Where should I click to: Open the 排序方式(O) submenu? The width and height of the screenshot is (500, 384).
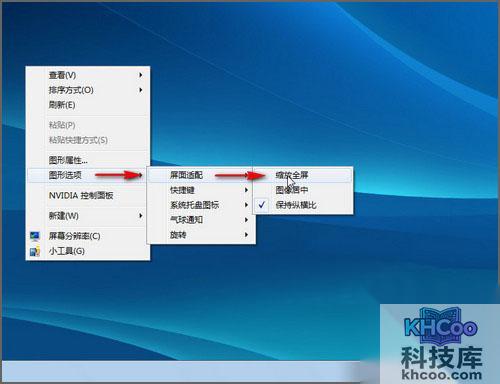click(x=88, y=90)
